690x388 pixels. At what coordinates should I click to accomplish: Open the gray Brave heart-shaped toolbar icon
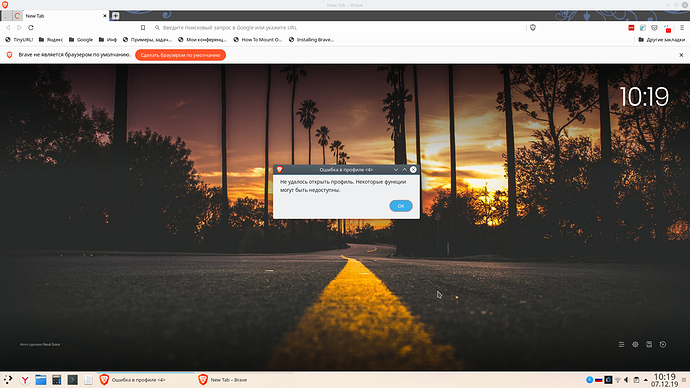pyautogui.click(x=654, y=28)
